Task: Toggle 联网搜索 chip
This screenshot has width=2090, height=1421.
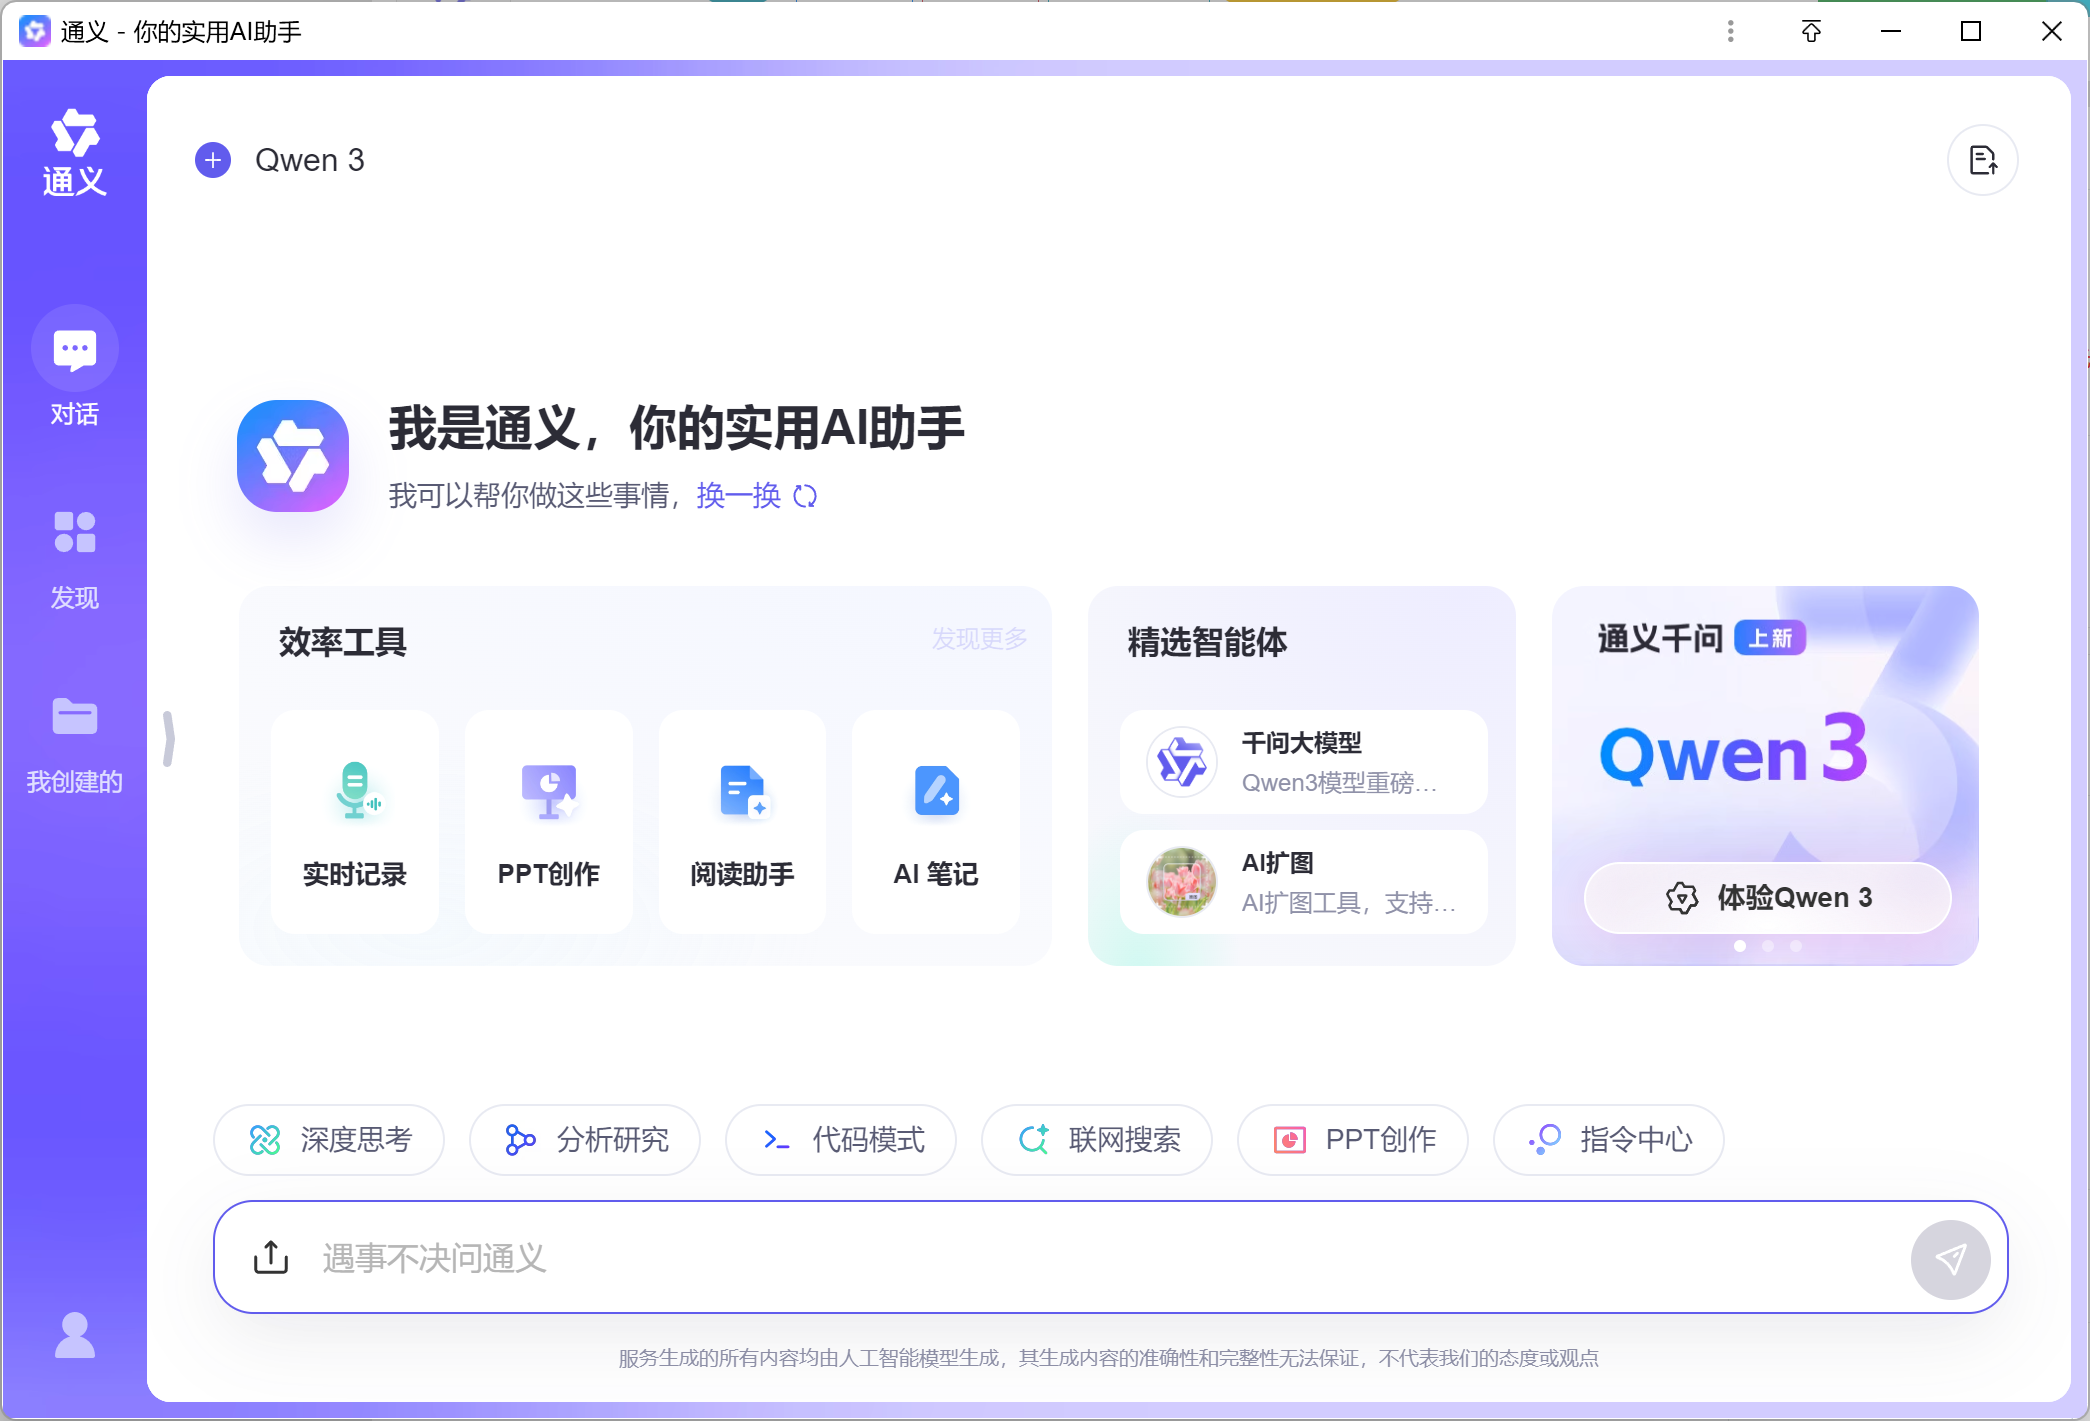Action: pyautogui.click(x=1097, y=1139)
